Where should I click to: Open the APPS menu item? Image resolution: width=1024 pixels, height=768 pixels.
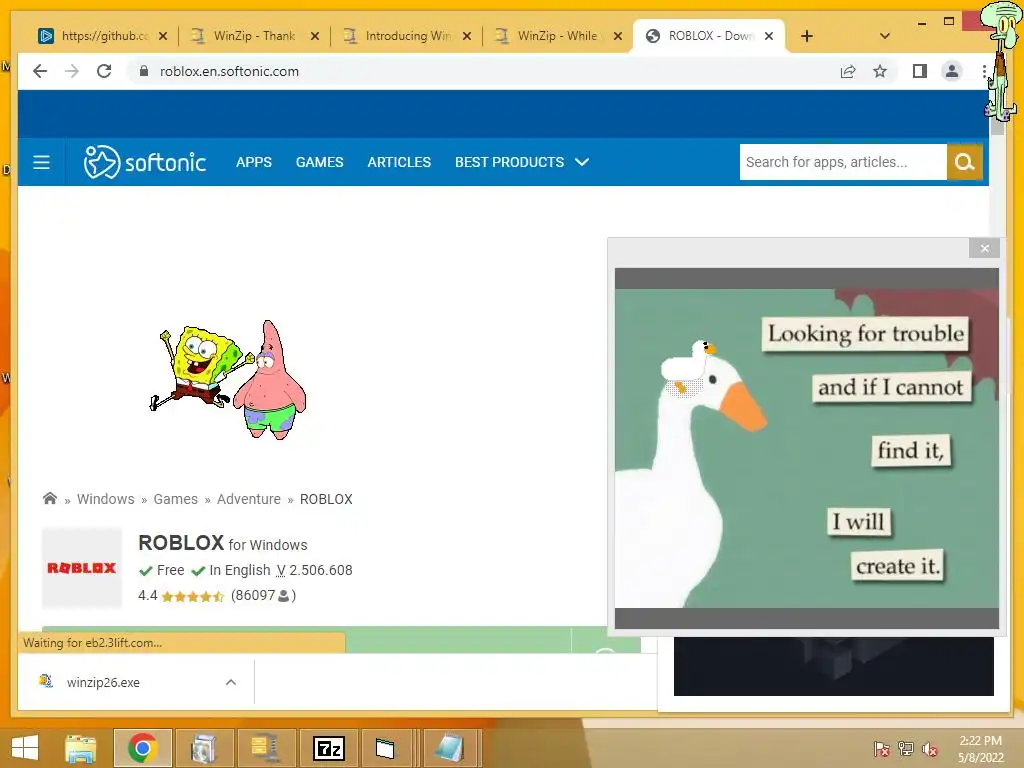click(254, 162)
